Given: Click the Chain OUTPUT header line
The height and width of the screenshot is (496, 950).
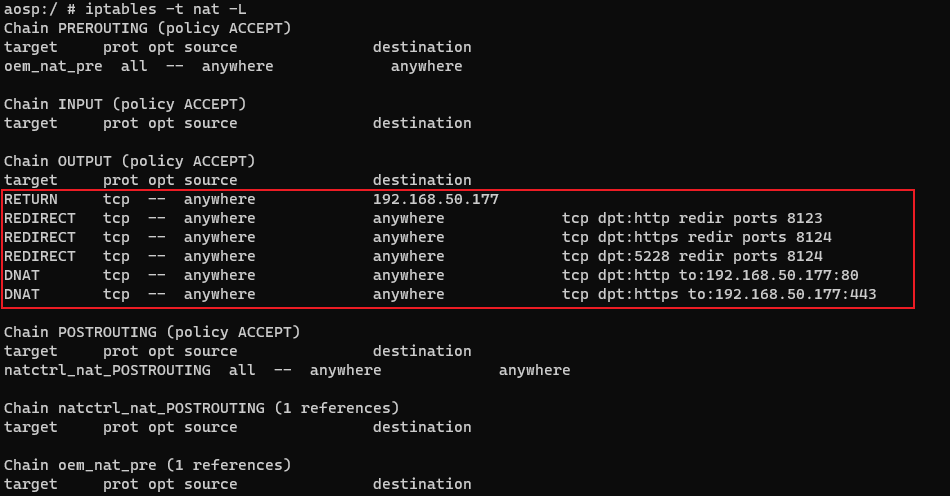Looking at the screenshot, I should pos(130,161).
